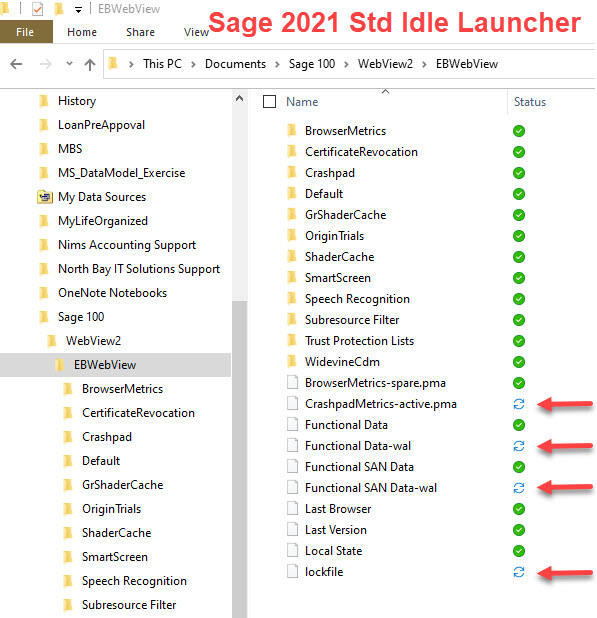
Task: Select the MBS folder in the tree
Action: pos(70,149)
